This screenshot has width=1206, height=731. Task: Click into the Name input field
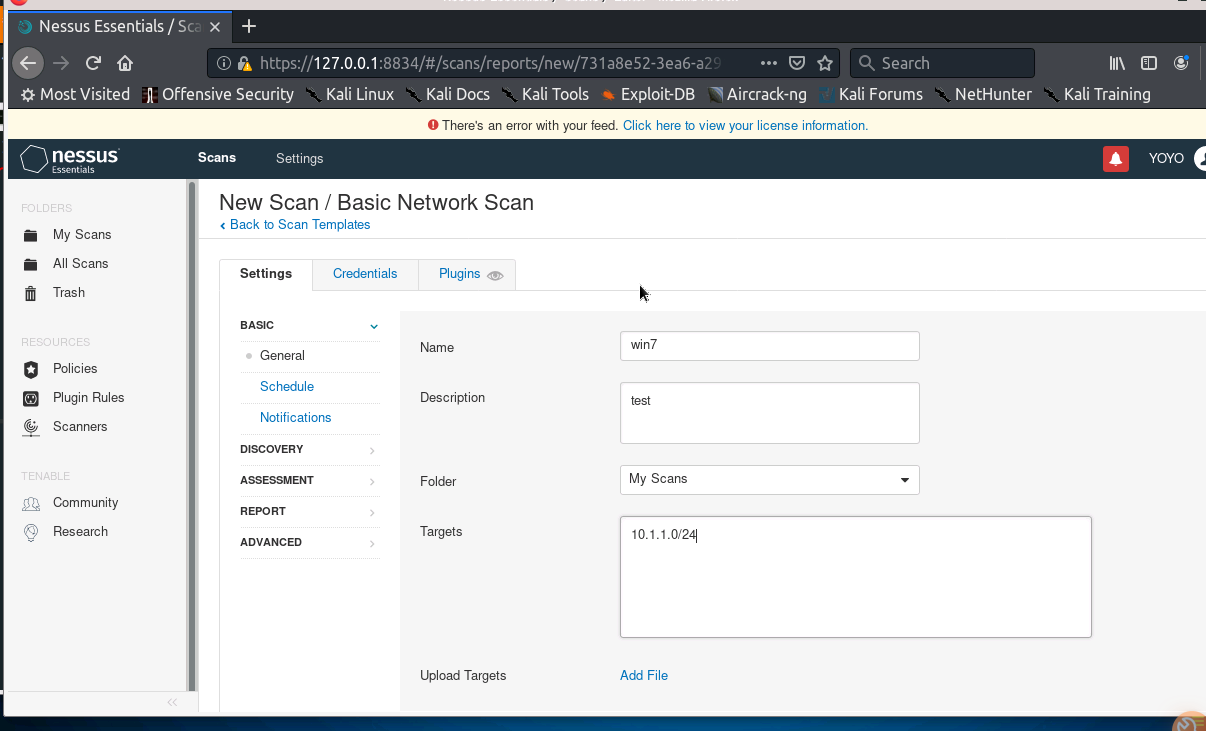tap(769, 346)
